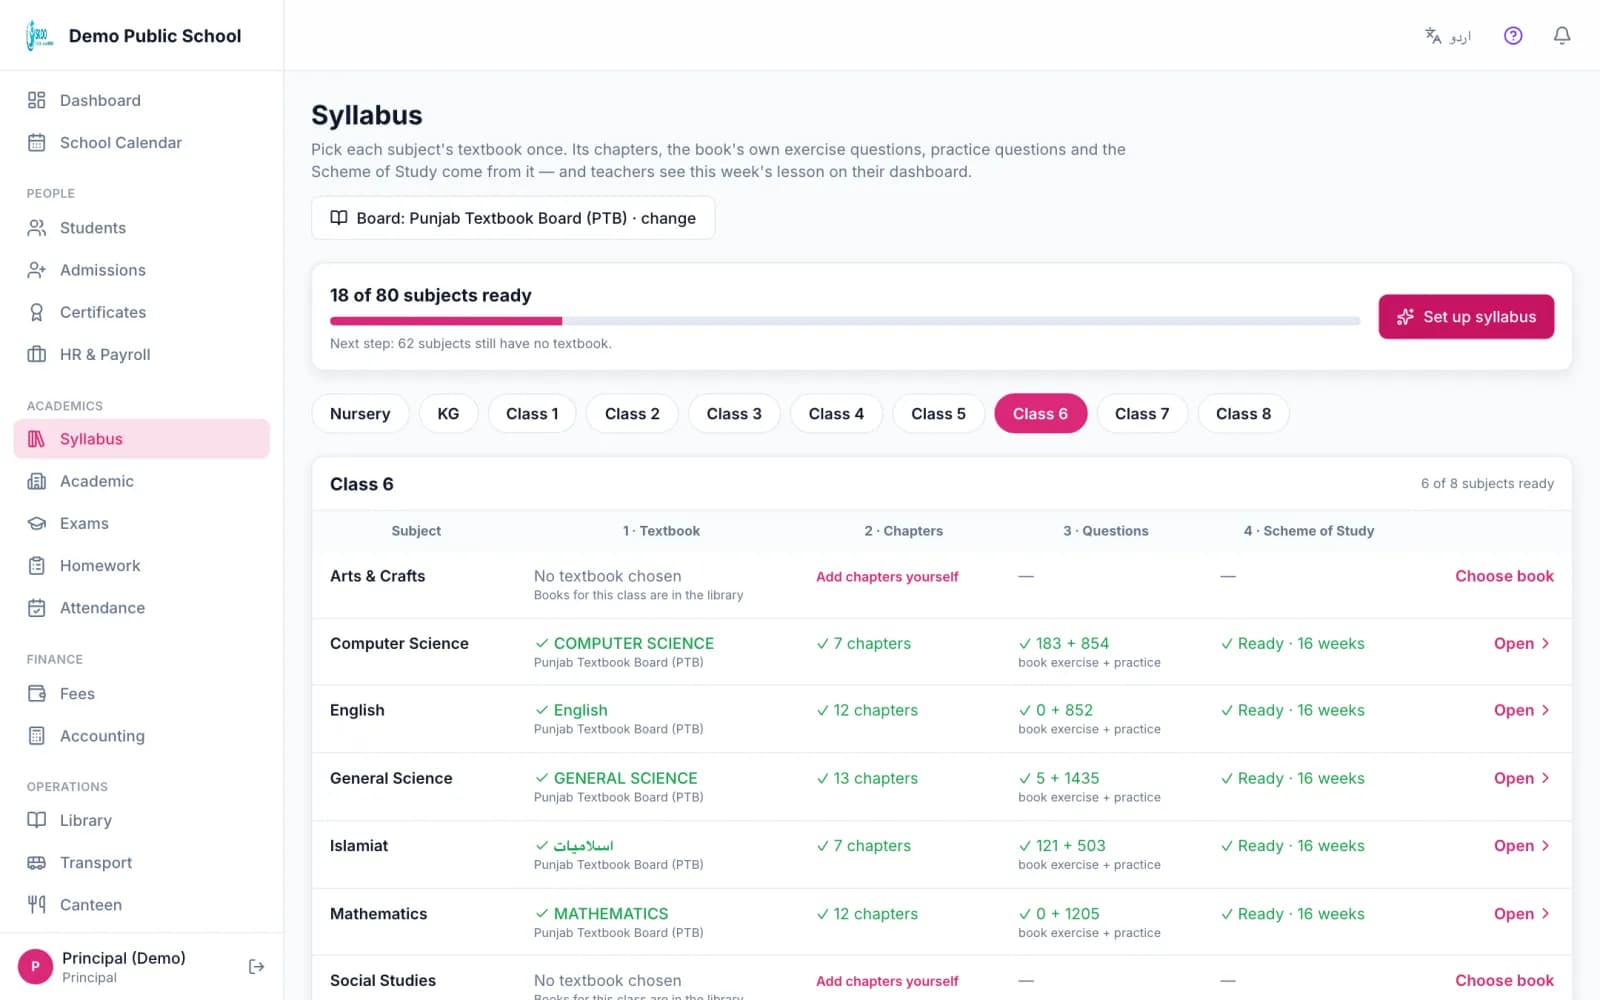The height and width of the screenshot is (1000, 1600).
Task: Click the Demo Public School logo
Action: tap(39, 36)
